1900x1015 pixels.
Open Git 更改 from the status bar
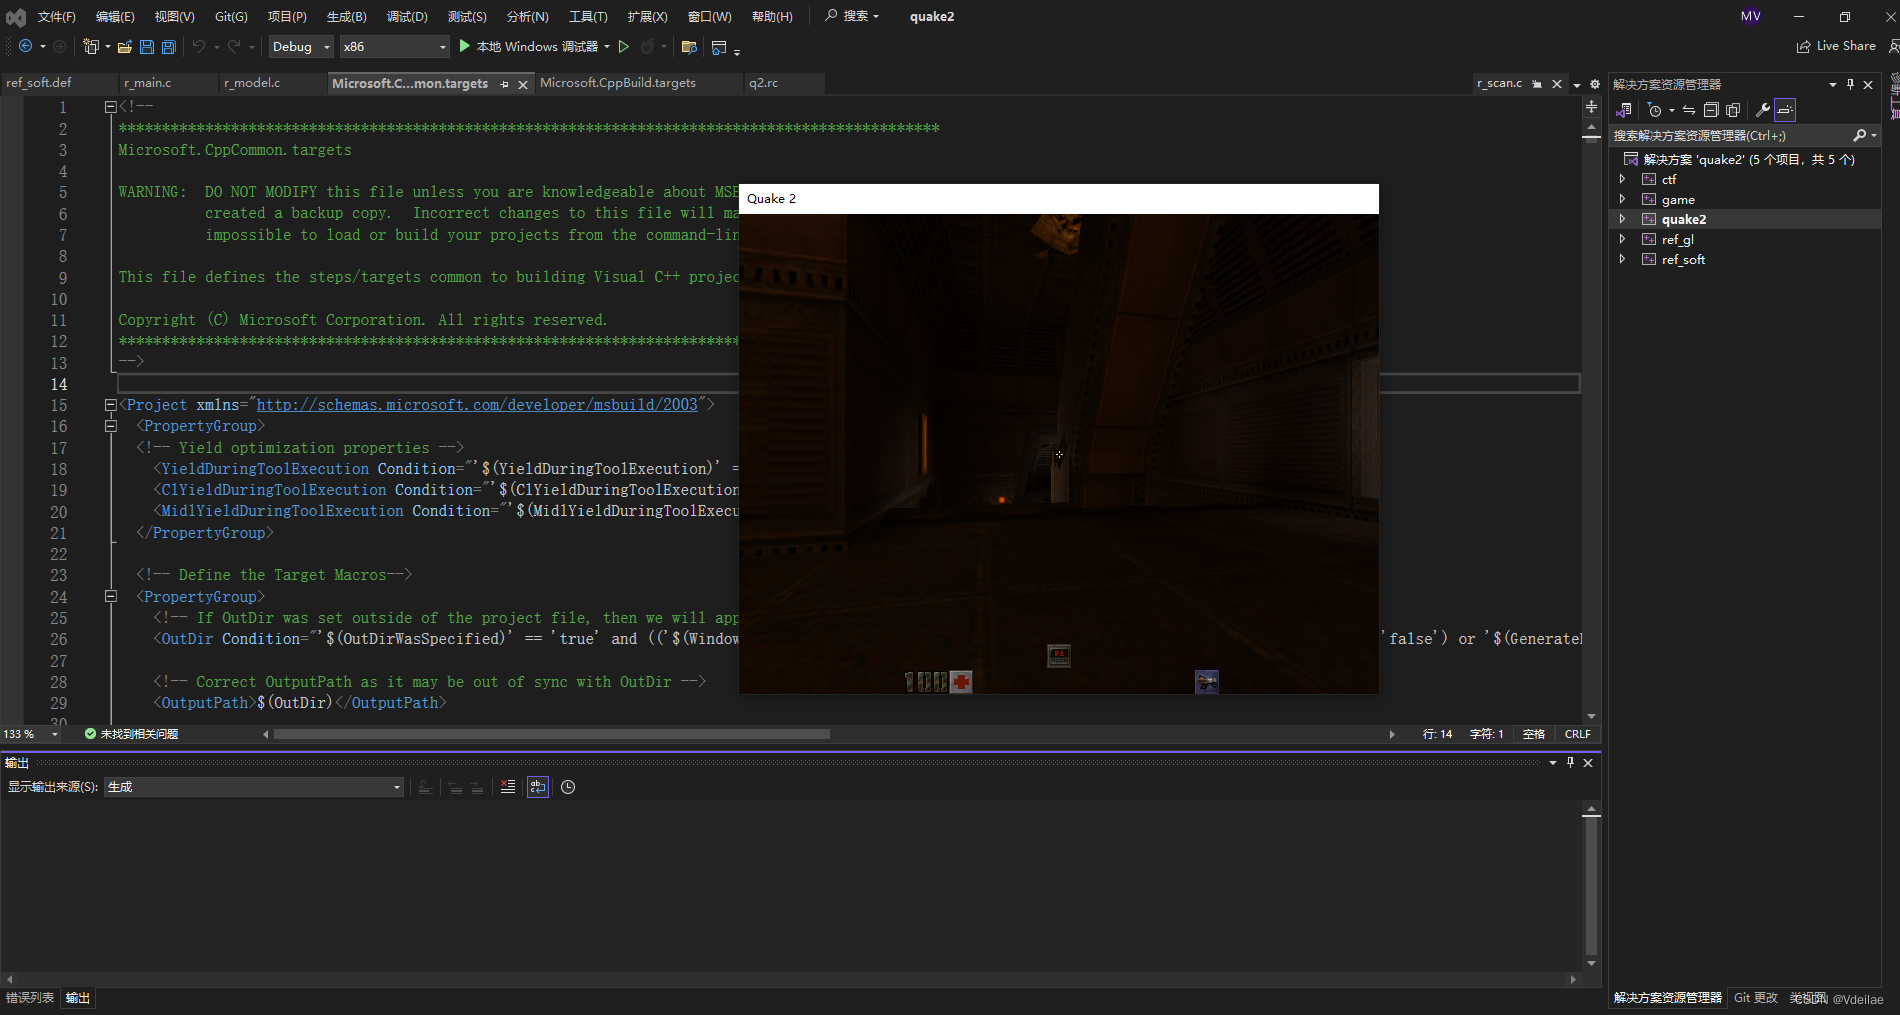1755,998
